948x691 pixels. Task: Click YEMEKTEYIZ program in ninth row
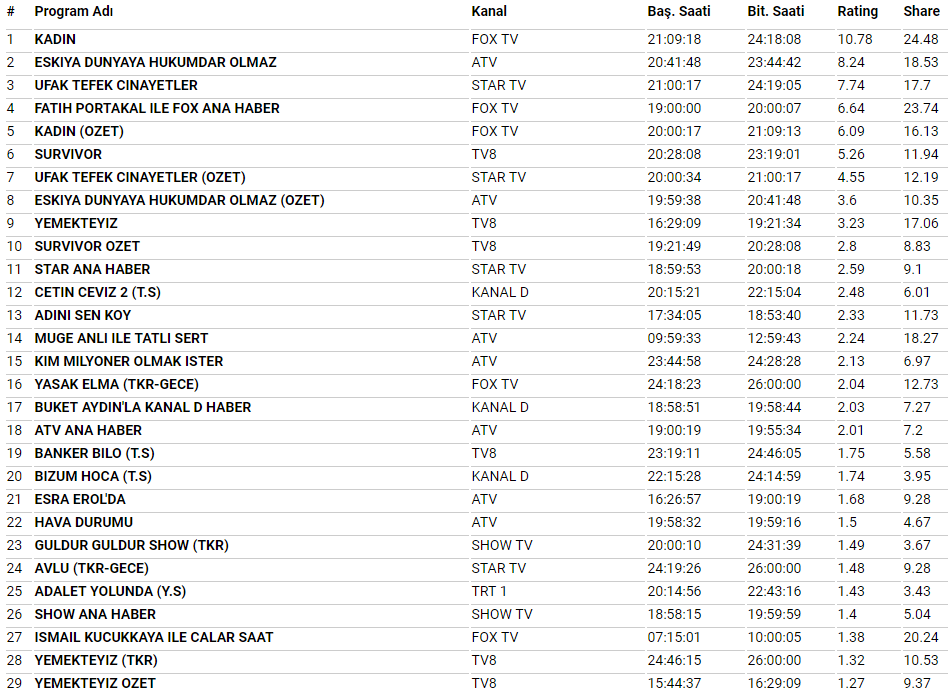click(x=76, y=223)
